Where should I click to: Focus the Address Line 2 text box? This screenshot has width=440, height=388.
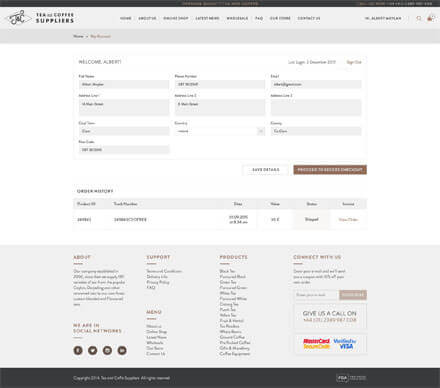click(220, 107)
